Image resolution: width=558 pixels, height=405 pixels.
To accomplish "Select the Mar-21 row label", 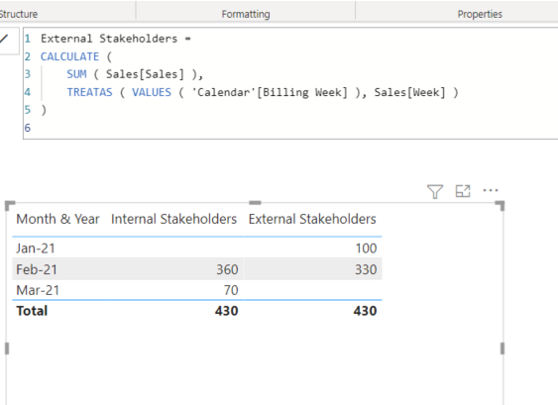I will (x=38, y=290).
